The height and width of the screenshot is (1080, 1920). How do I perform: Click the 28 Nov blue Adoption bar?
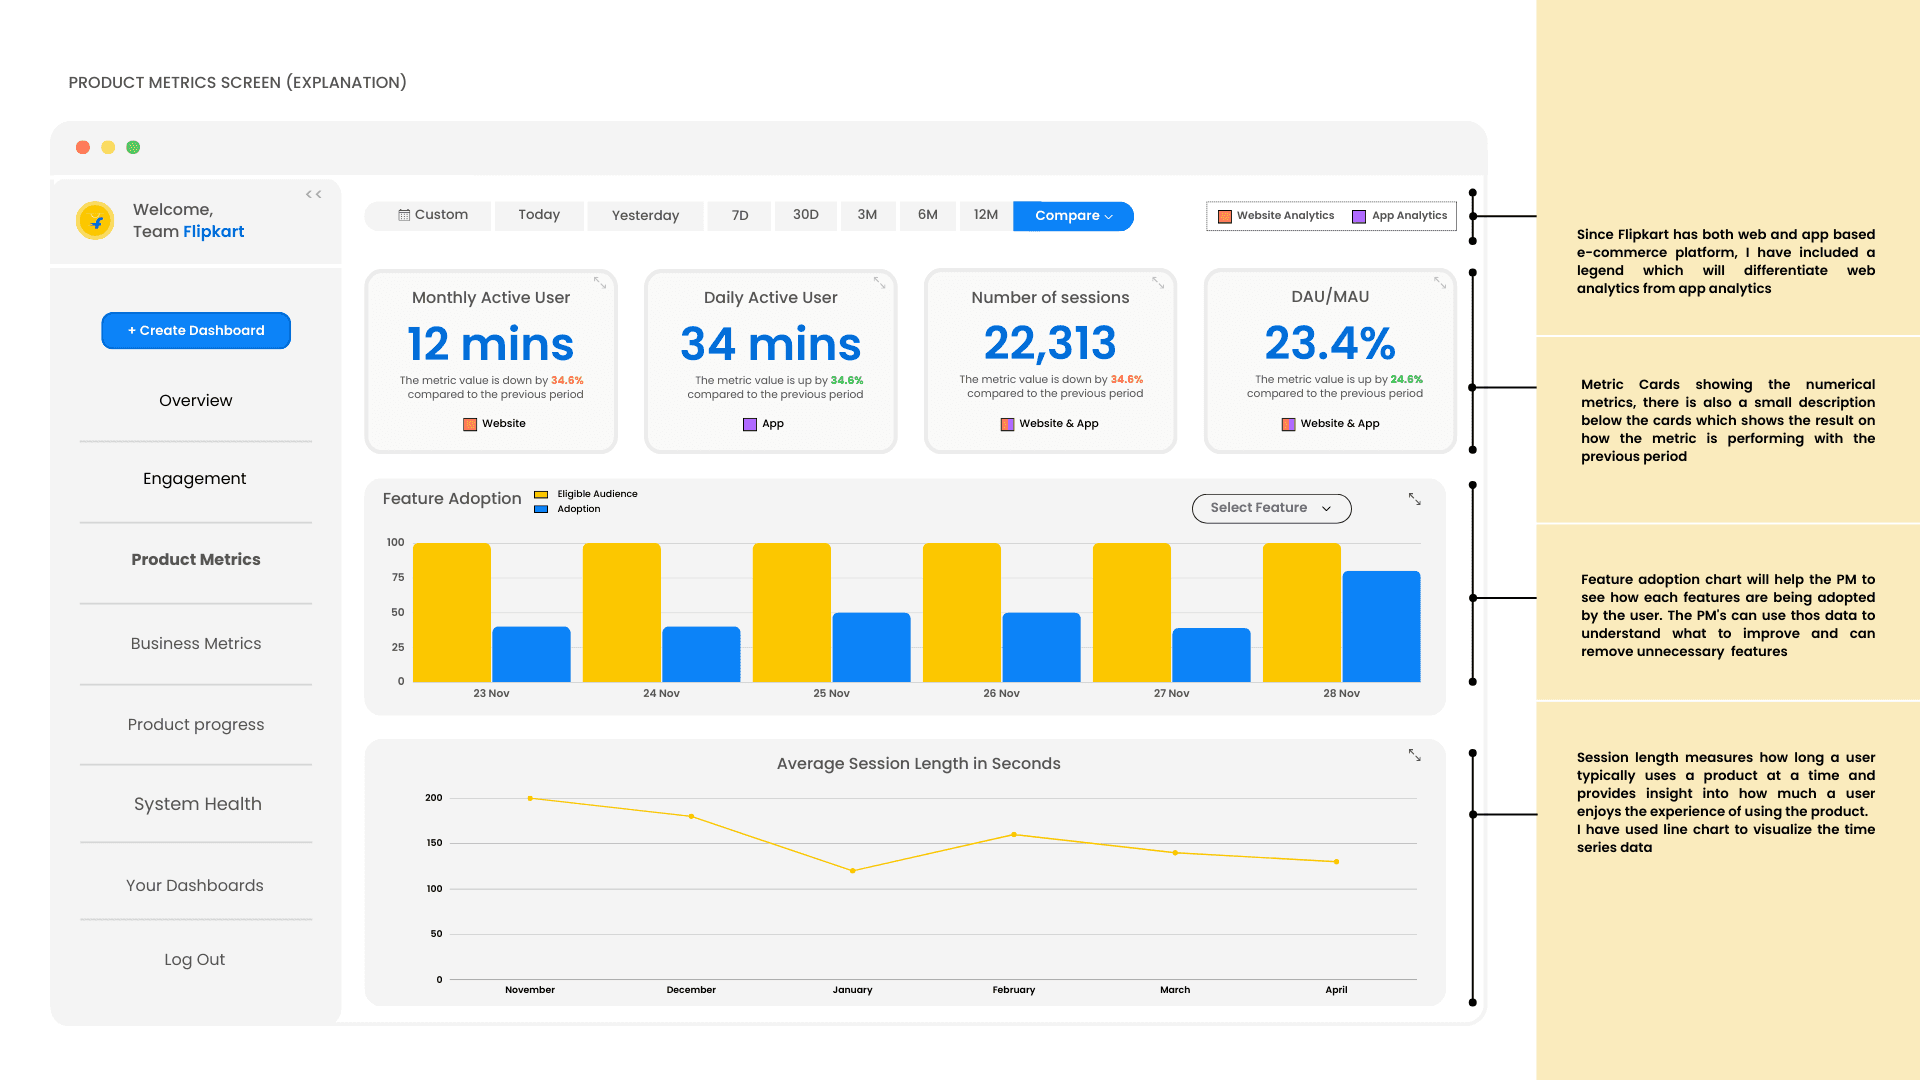tap(1381, 627)
